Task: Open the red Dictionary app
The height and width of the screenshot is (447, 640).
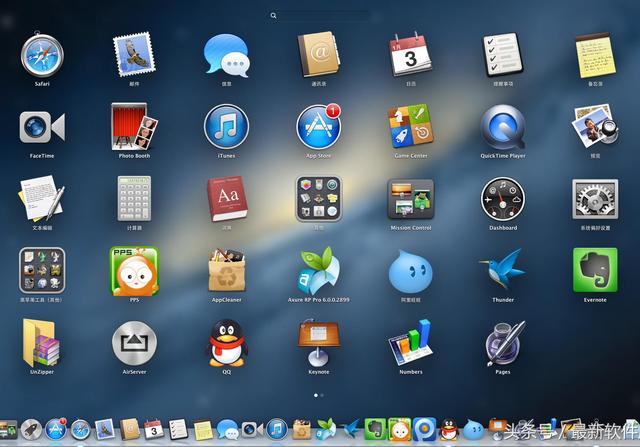Action: click(227, 198)
